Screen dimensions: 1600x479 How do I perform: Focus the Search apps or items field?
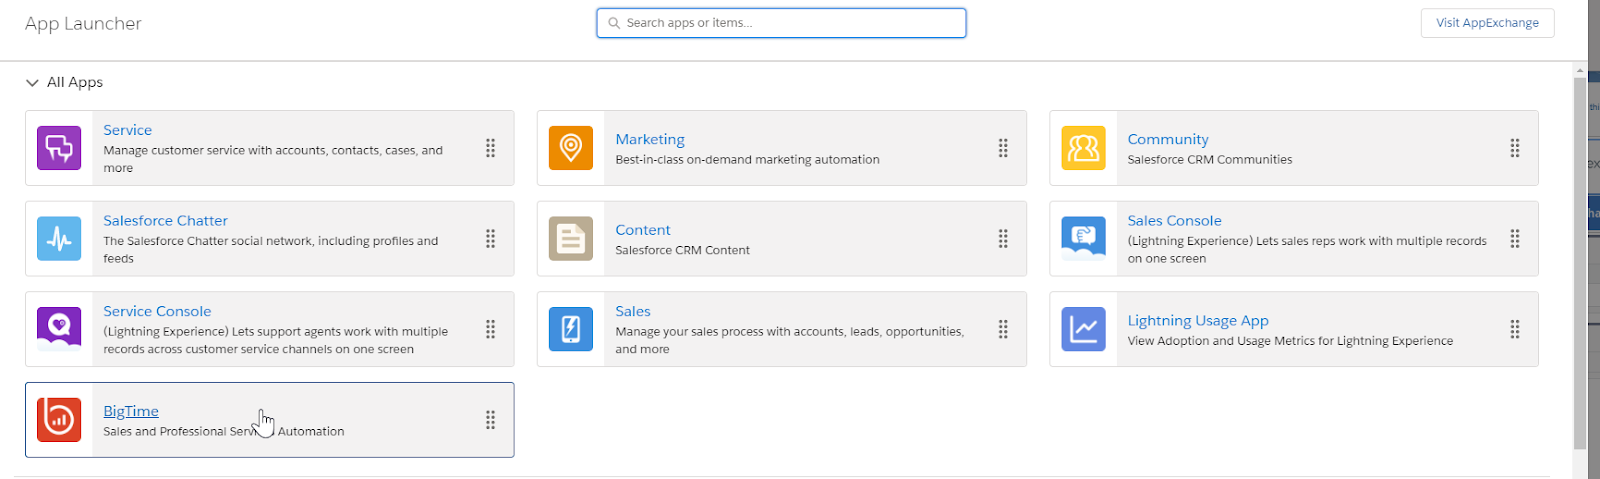tap(781, 23)
